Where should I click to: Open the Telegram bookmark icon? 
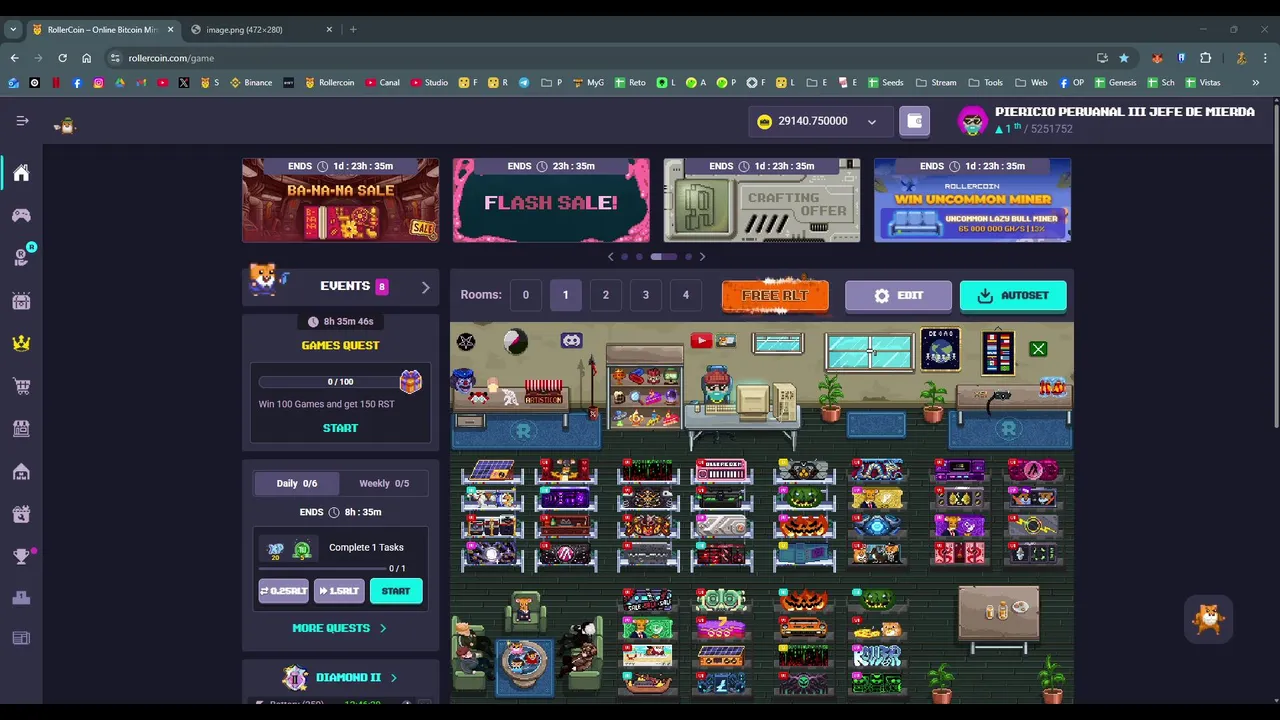[523, 83]
